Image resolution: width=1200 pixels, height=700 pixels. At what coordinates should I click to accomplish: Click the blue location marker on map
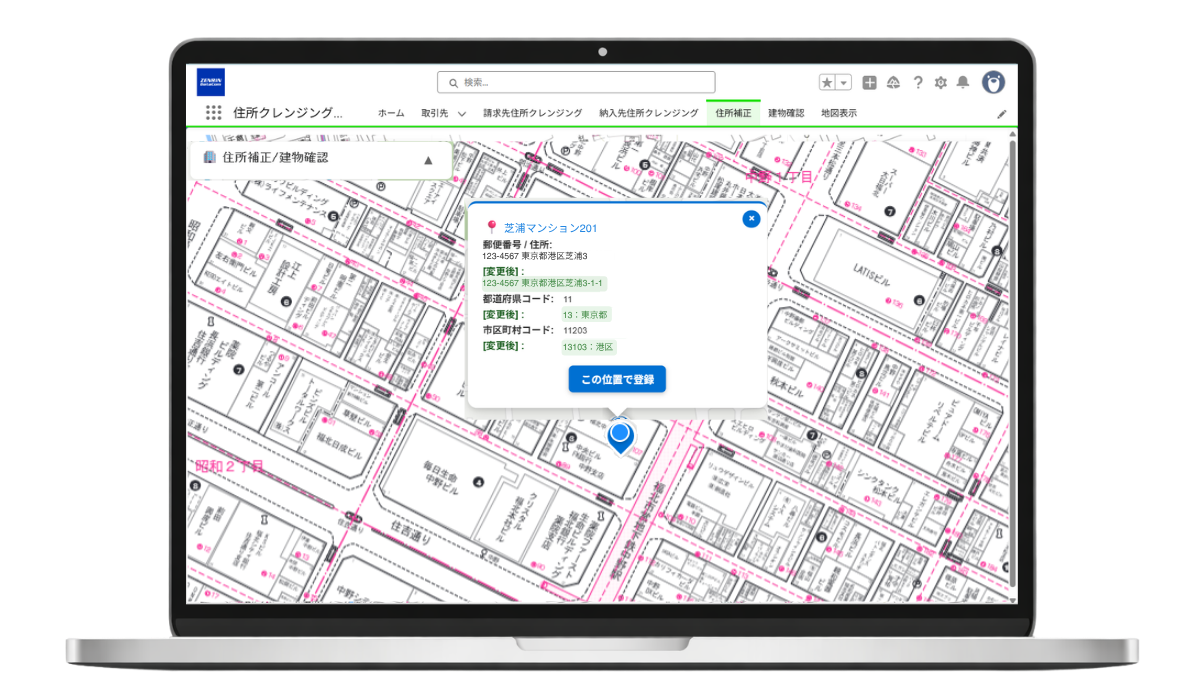621,436
